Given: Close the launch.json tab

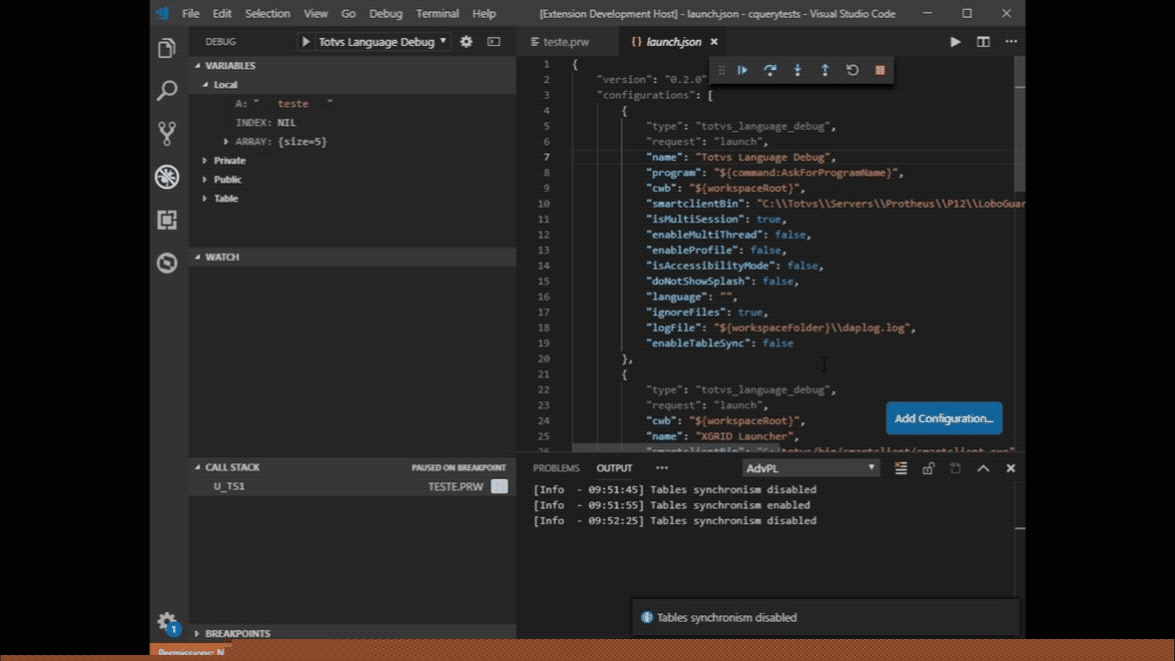Looking at the screenshot, I should (x=714, y=42).
